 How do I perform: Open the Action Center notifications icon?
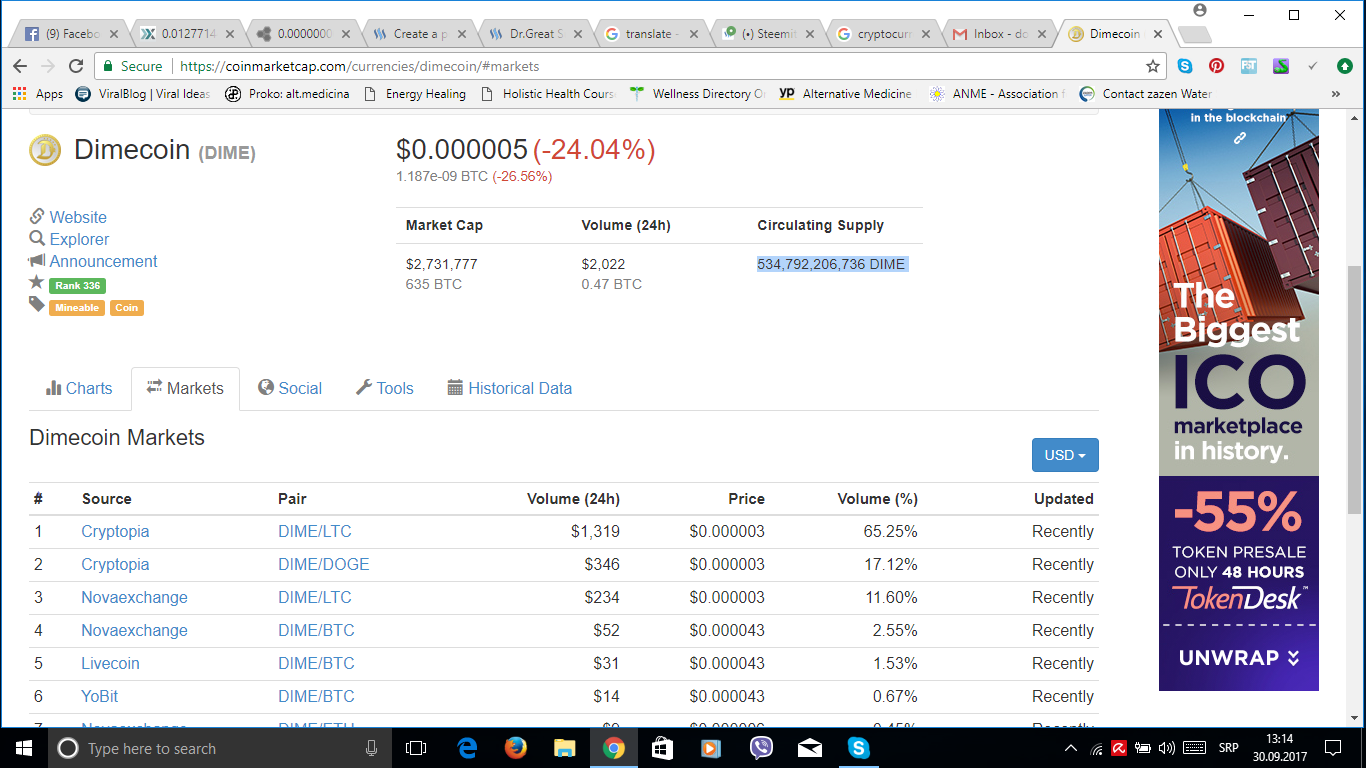[1332, 748]
